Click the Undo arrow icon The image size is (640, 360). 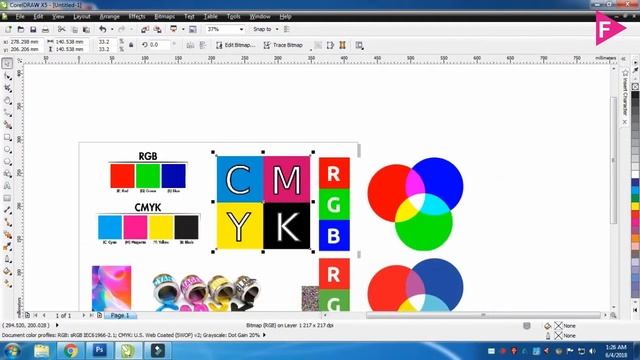(102, 29)
